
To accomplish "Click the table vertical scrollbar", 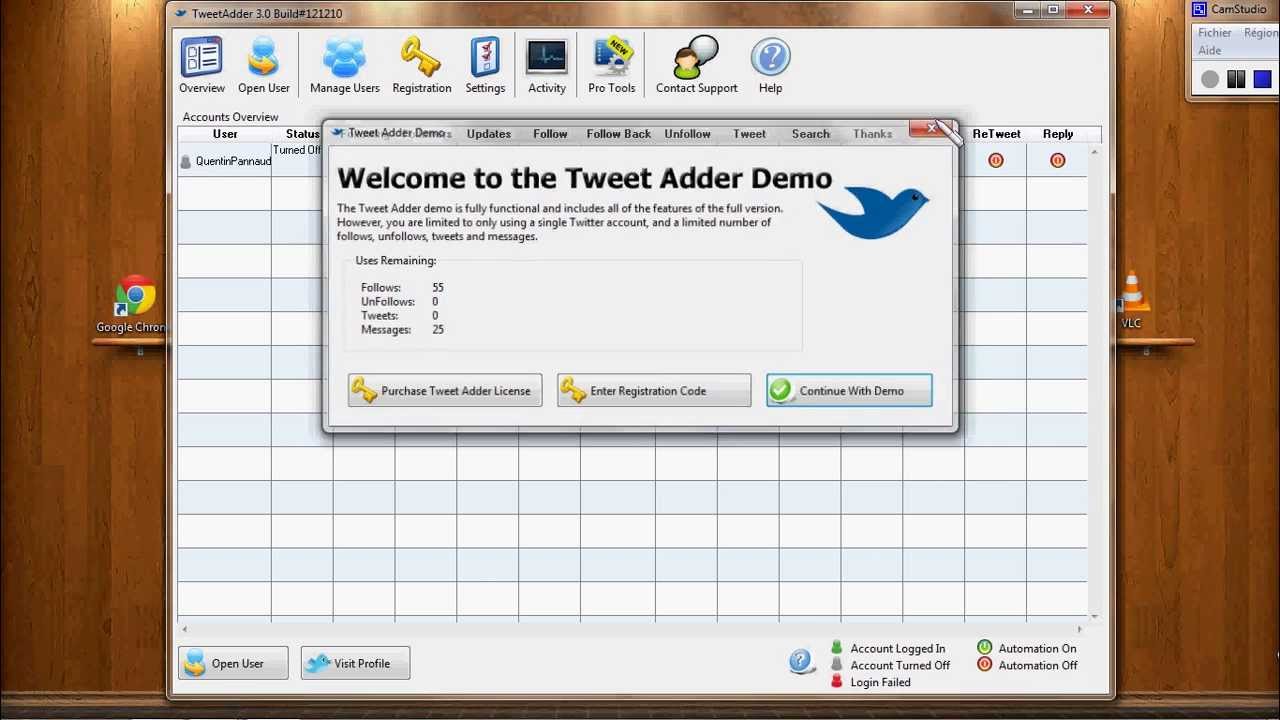I will (x=1095, y=383).
